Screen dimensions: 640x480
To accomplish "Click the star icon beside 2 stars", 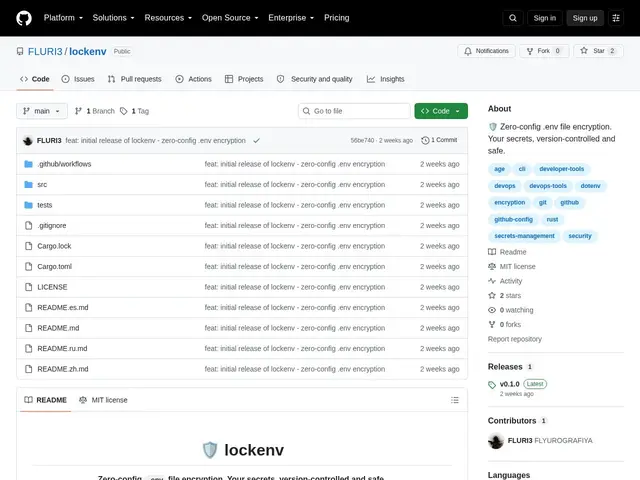I will (492, 296).
